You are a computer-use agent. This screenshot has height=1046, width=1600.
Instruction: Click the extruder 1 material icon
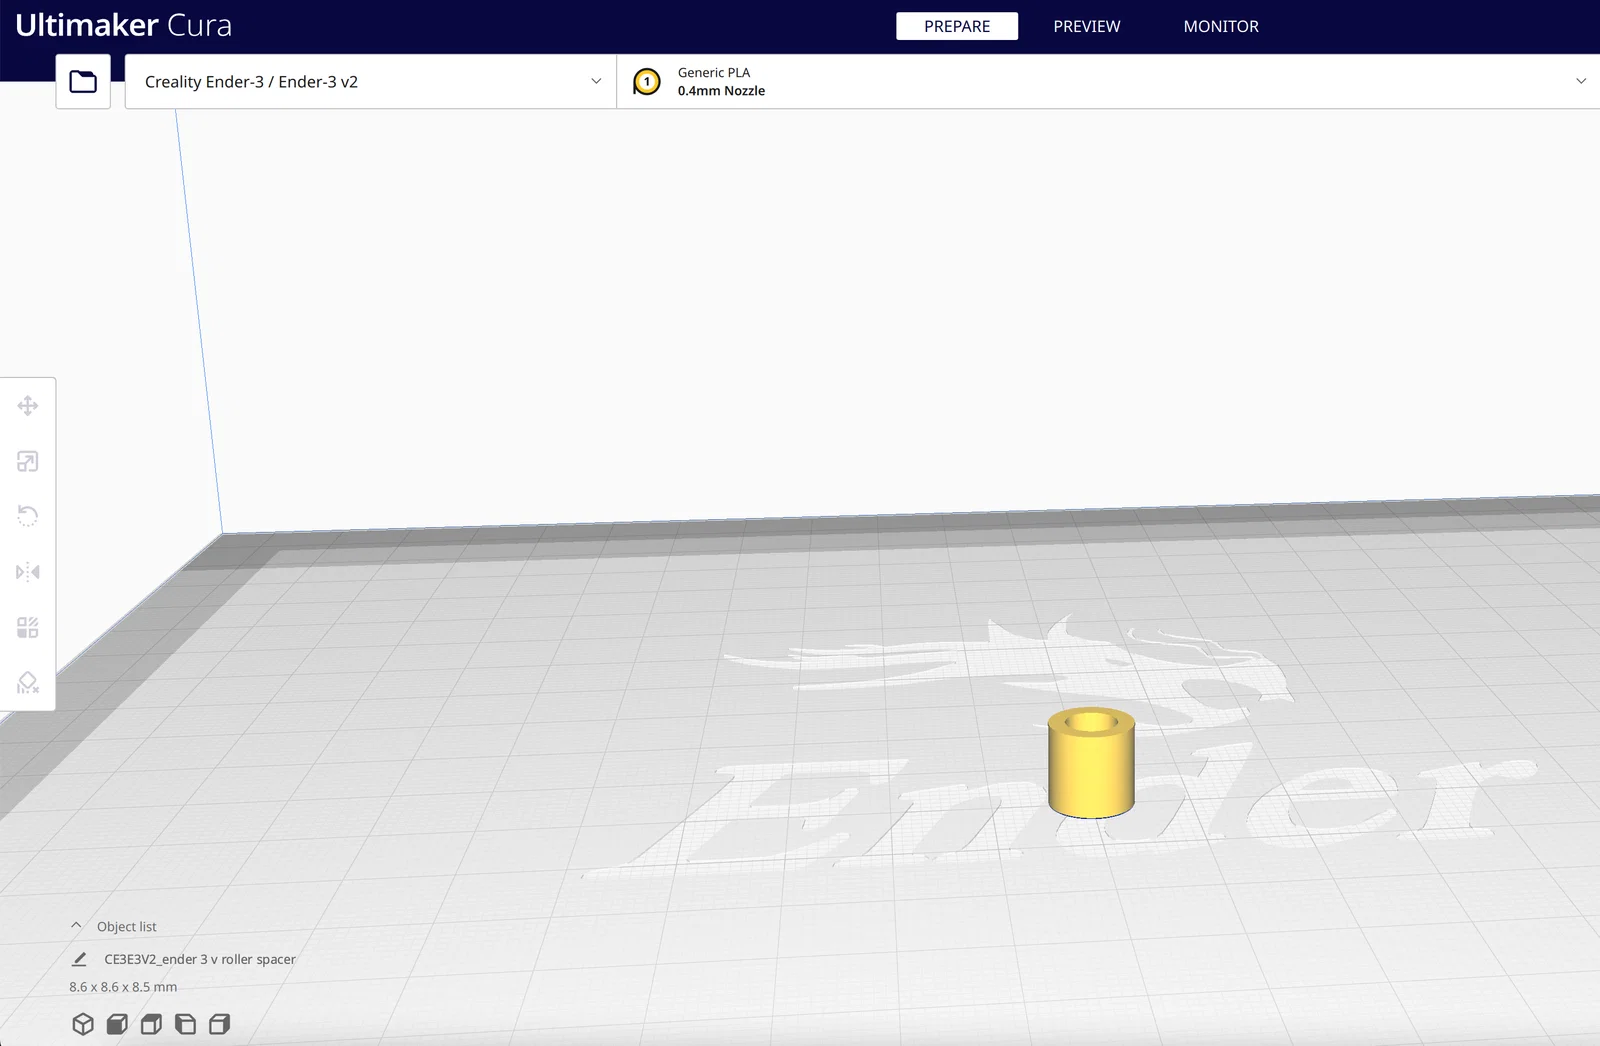647,82
